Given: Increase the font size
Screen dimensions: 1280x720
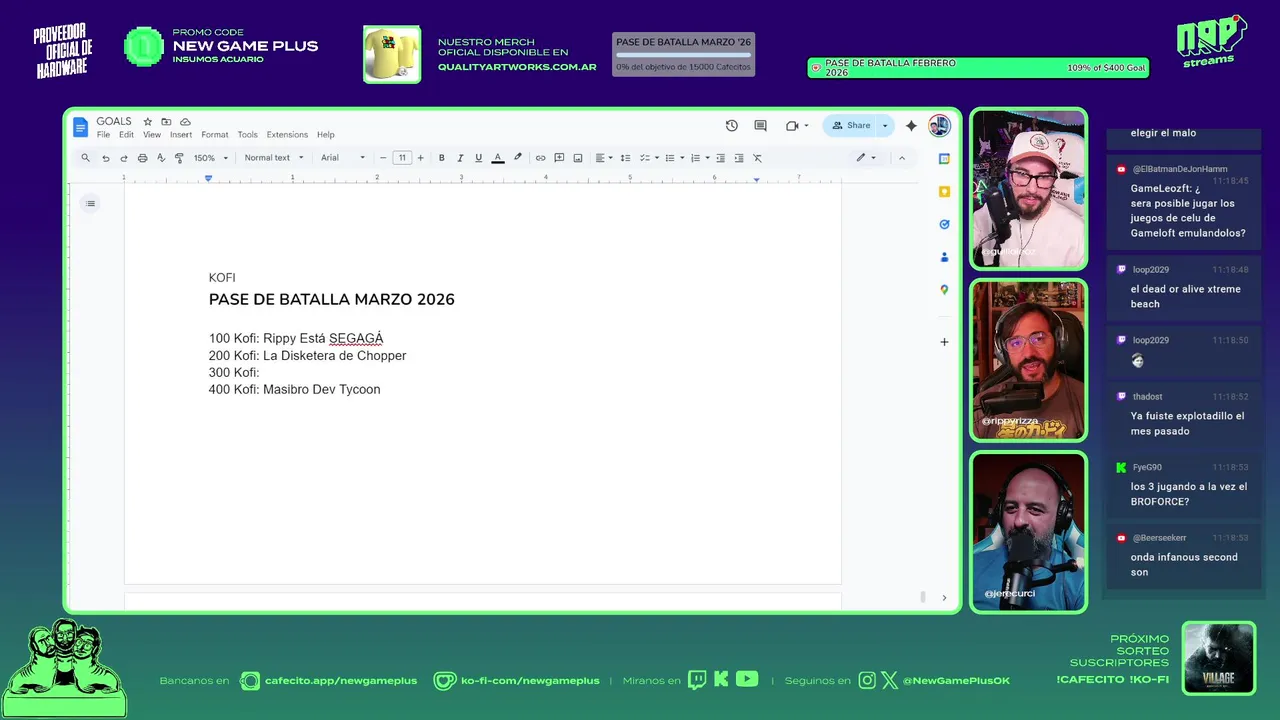Looking at the screenshot, I should pos(420,158).
